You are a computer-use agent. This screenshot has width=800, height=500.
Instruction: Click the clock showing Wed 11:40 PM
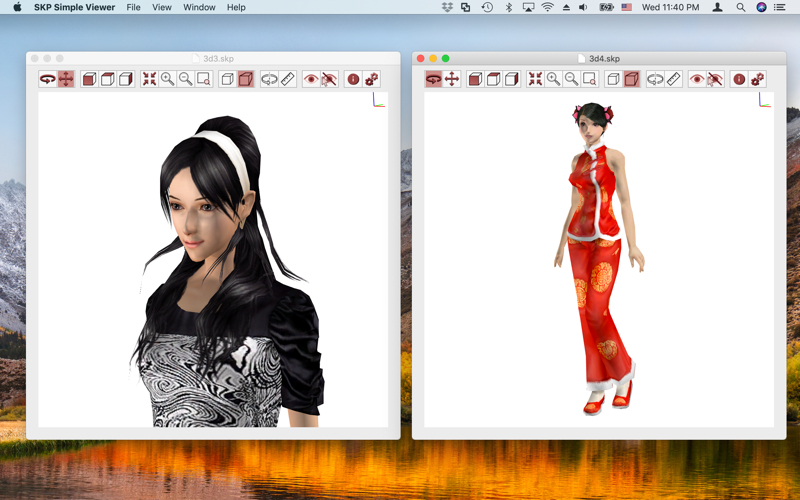click(x=670, y=7)
